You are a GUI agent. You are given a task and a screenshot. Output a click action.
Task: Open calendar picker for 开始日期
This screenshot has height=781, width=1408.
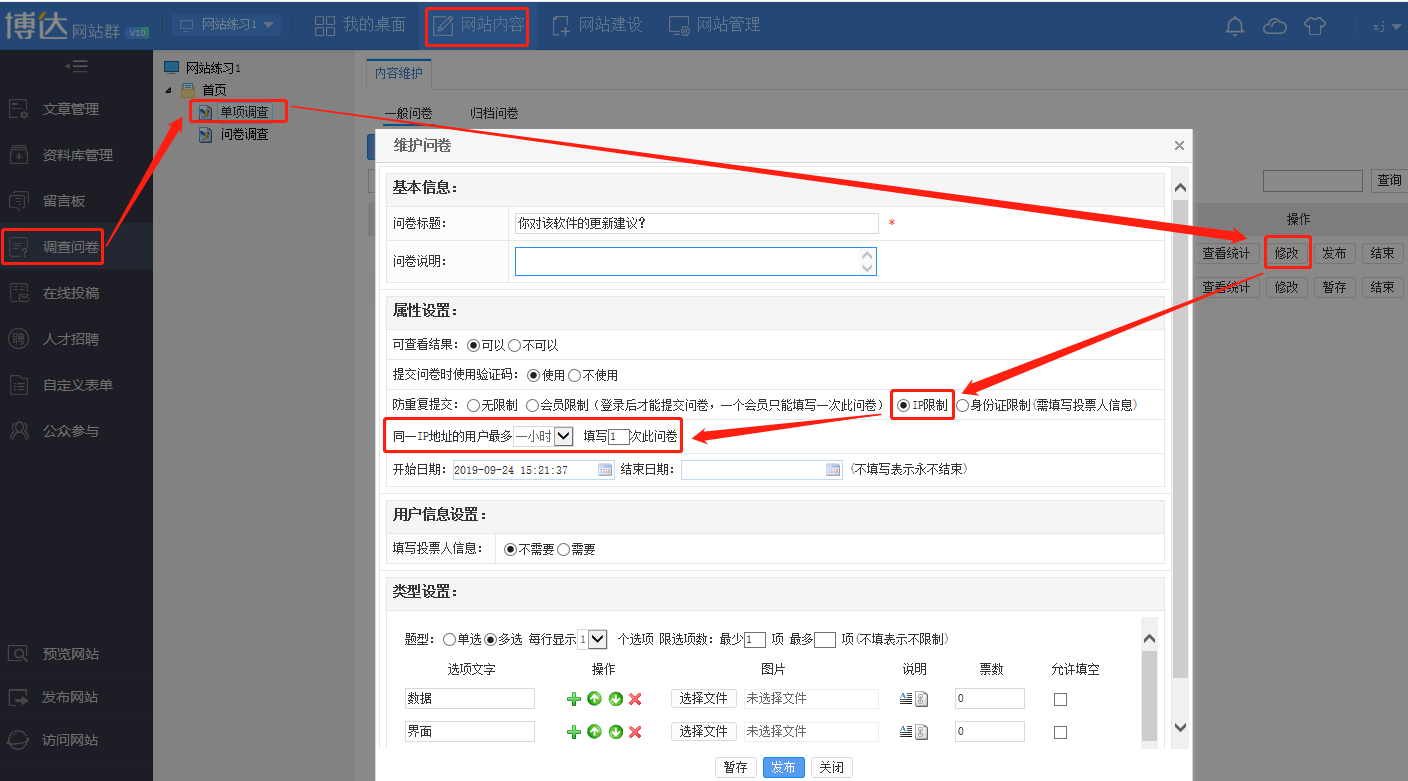pyautogui.click(x=605, y=470)
